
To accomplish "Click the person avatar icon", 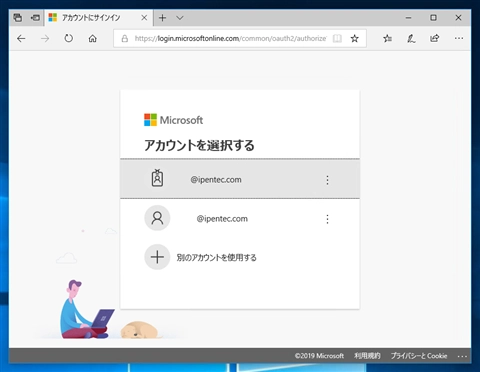I will point(157,218).
